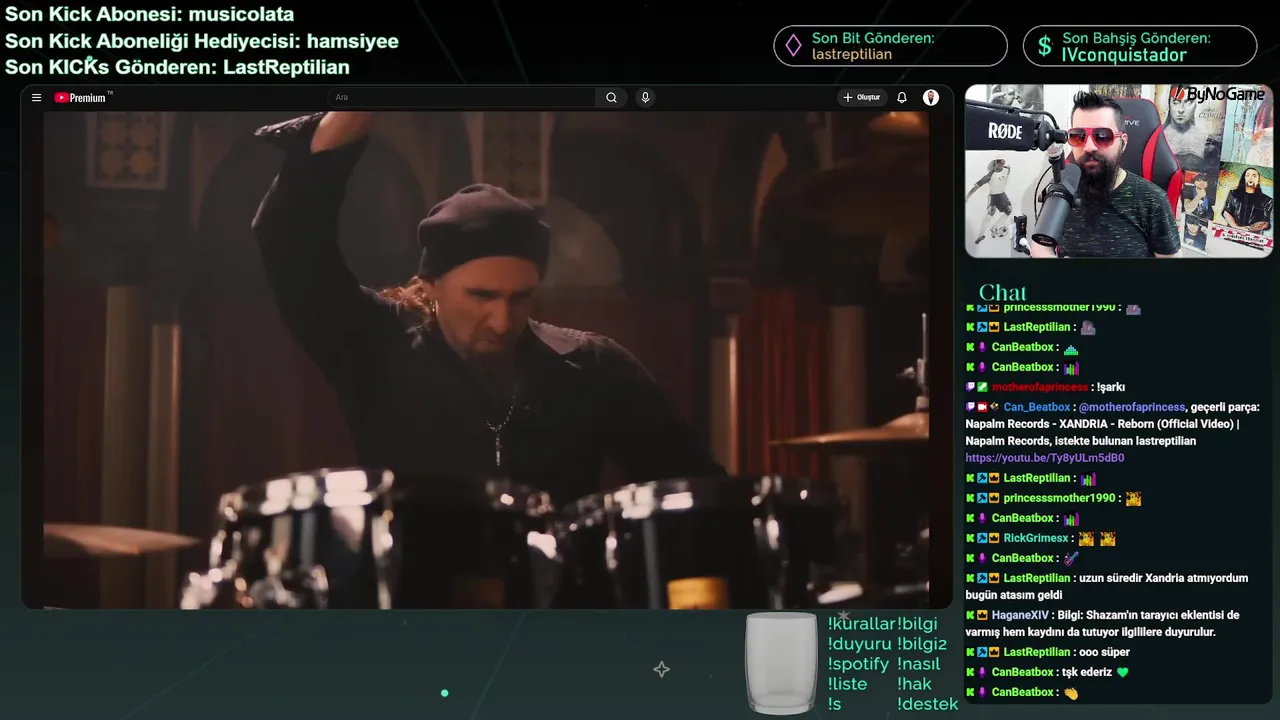This screenshot has height=720, width=1280.
Task: Click the '!destek' command text
Action: click(928, 704)
